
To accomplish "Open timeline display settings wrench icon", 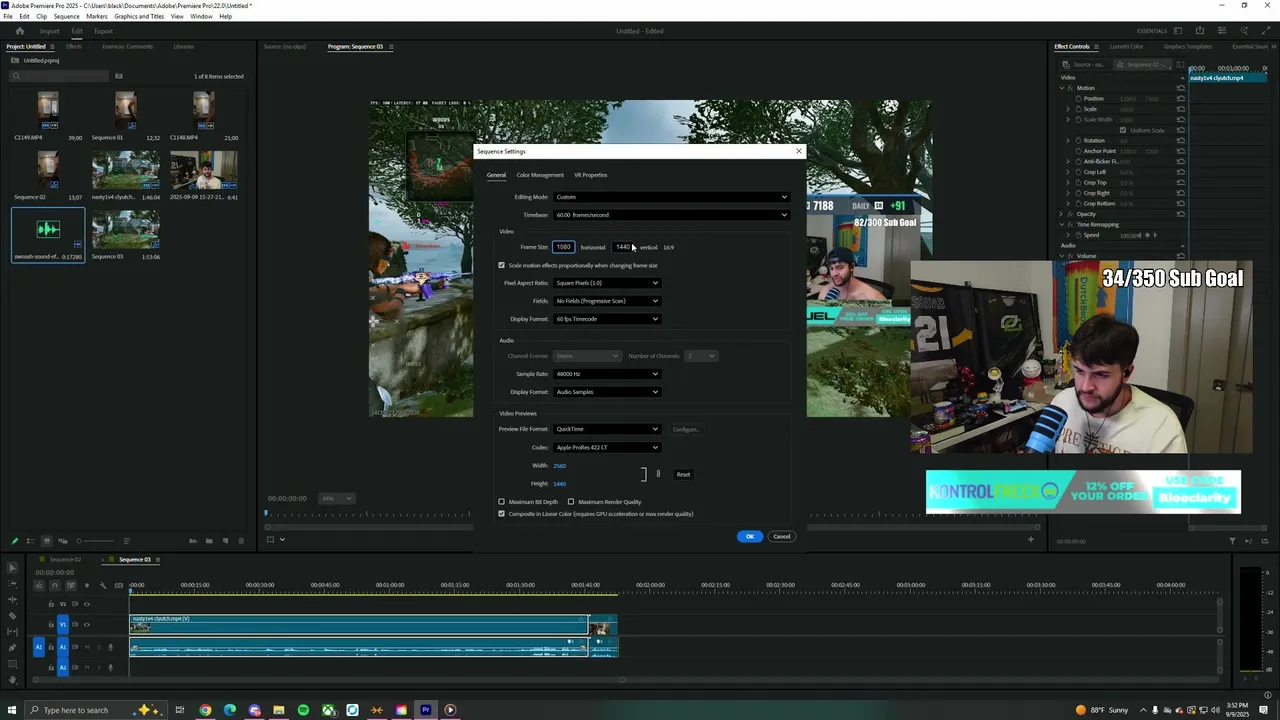I will pyautogui.click(x=103, y=585).
